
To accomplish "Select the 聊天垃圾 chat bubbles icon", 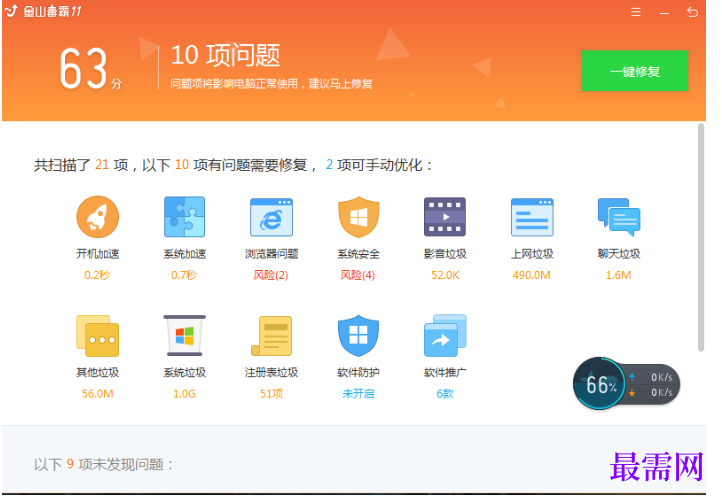I will (619, 217).
